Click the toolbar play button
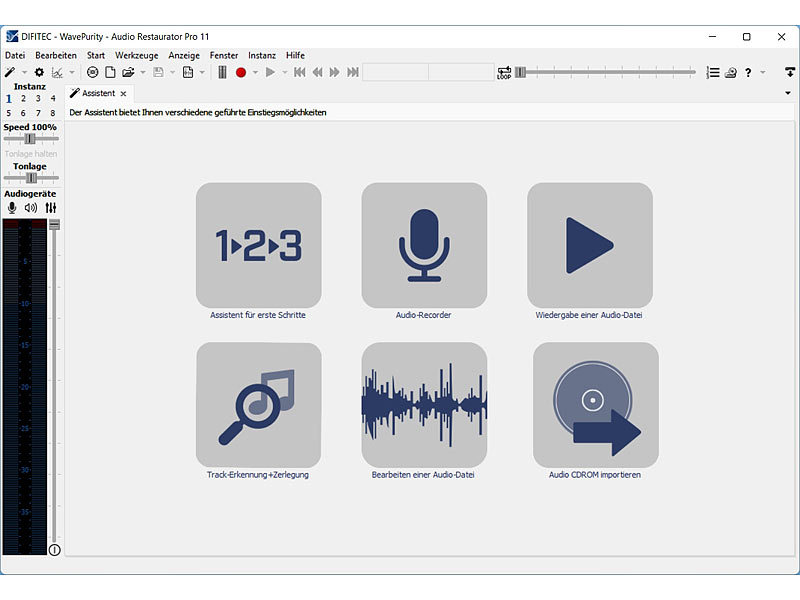The width and height of the screenshot is (800, 600). 270,72
